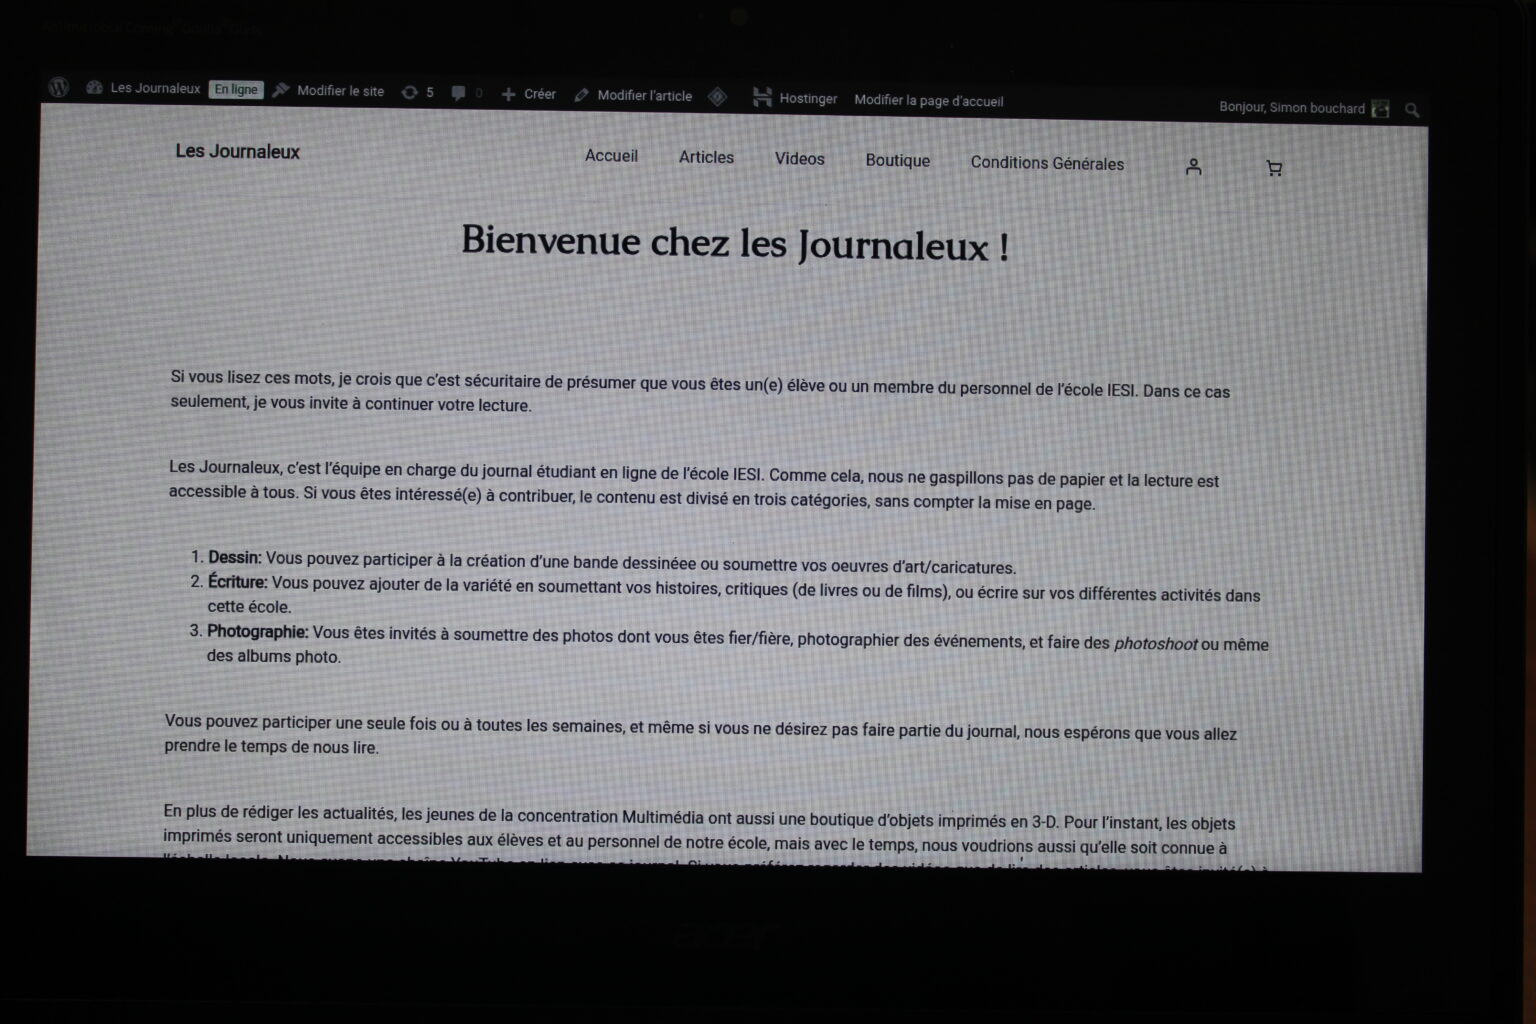Open Conditions Générales link
Viewport: 1536px width, 1024px height.
[1047, 163]
